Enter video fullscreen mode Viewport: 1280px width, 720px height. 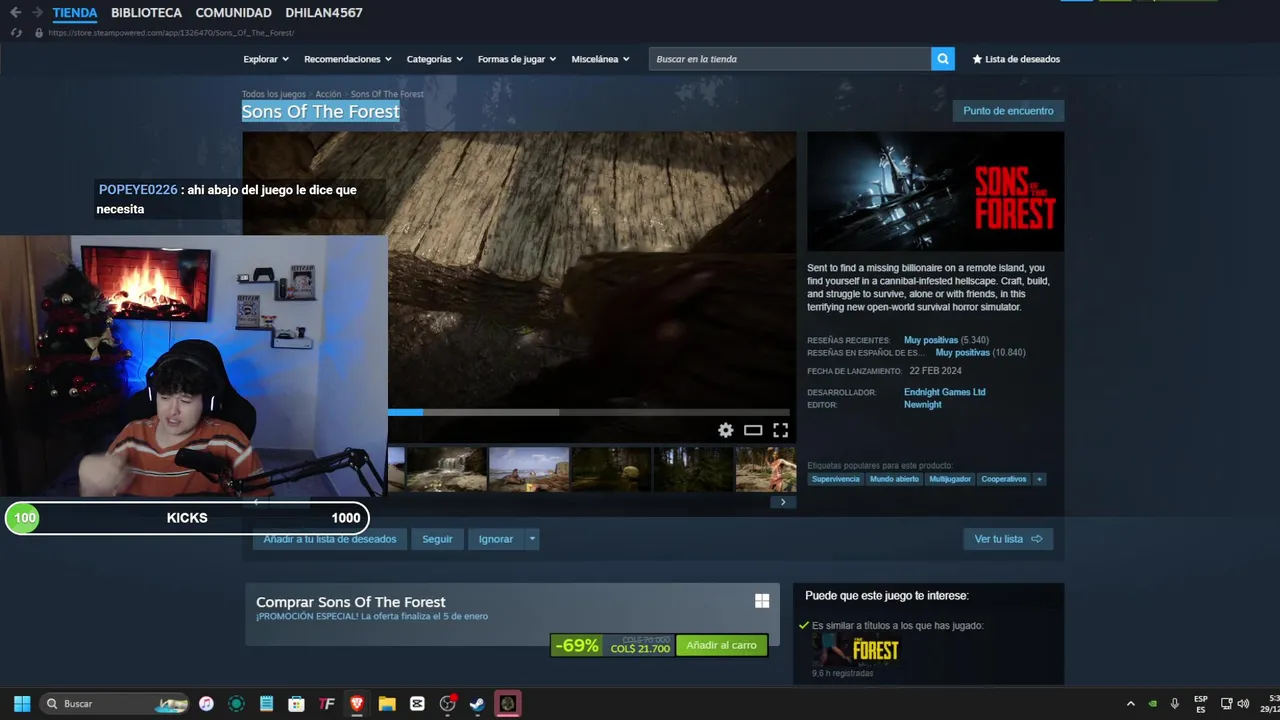pos(780,430)
